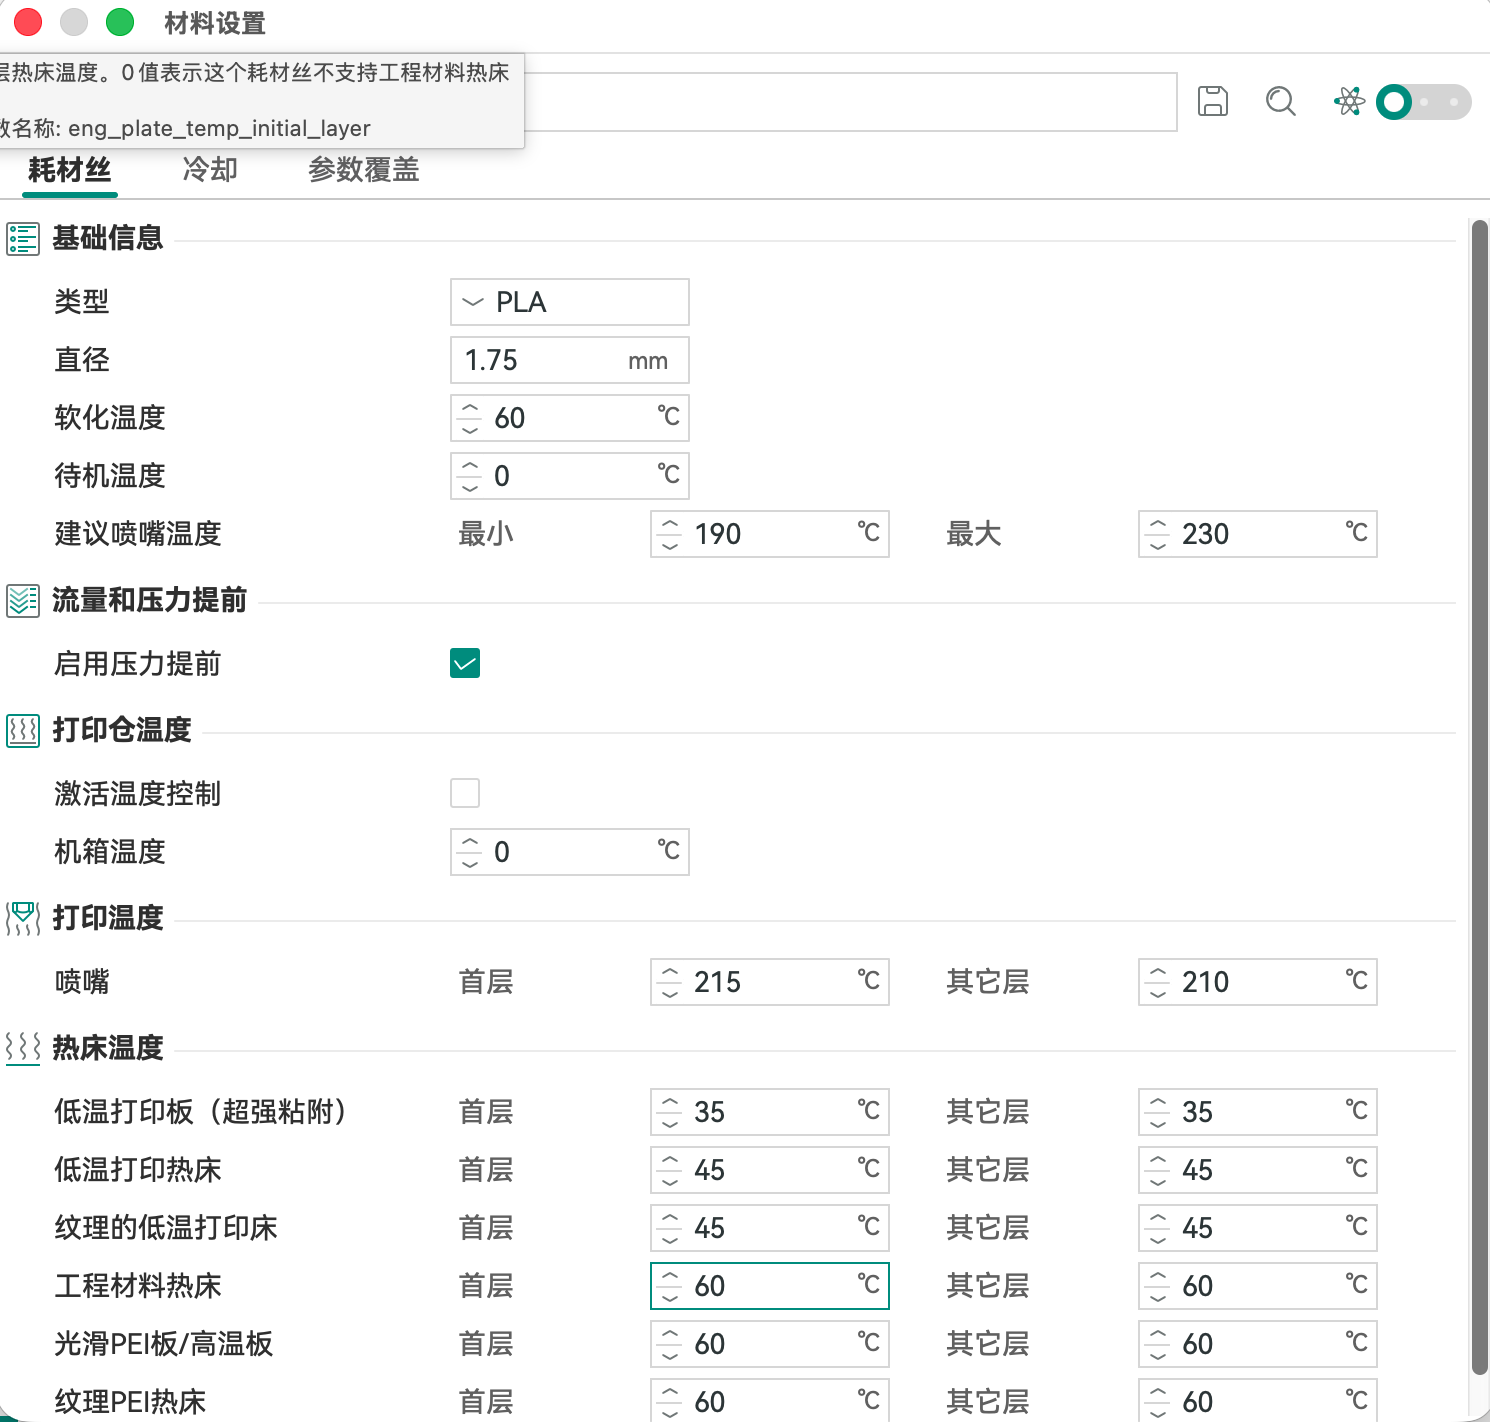Click 低温打印热床 其它层 45 field
The width and height of the screenshot is (1490, 1422).
click(1258, 1170)
